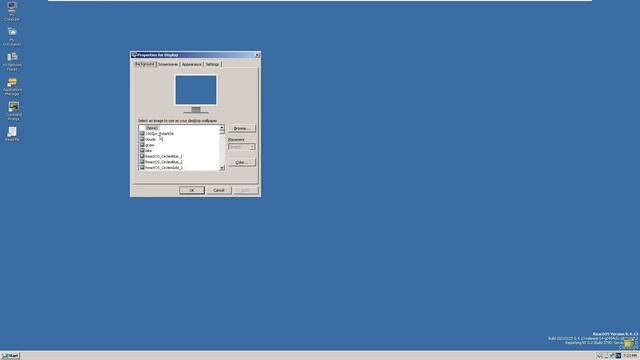640x360 pixels.
Task: Switch to the Screensaver tab
Action: pyautogui.click(x=168, y=64)
